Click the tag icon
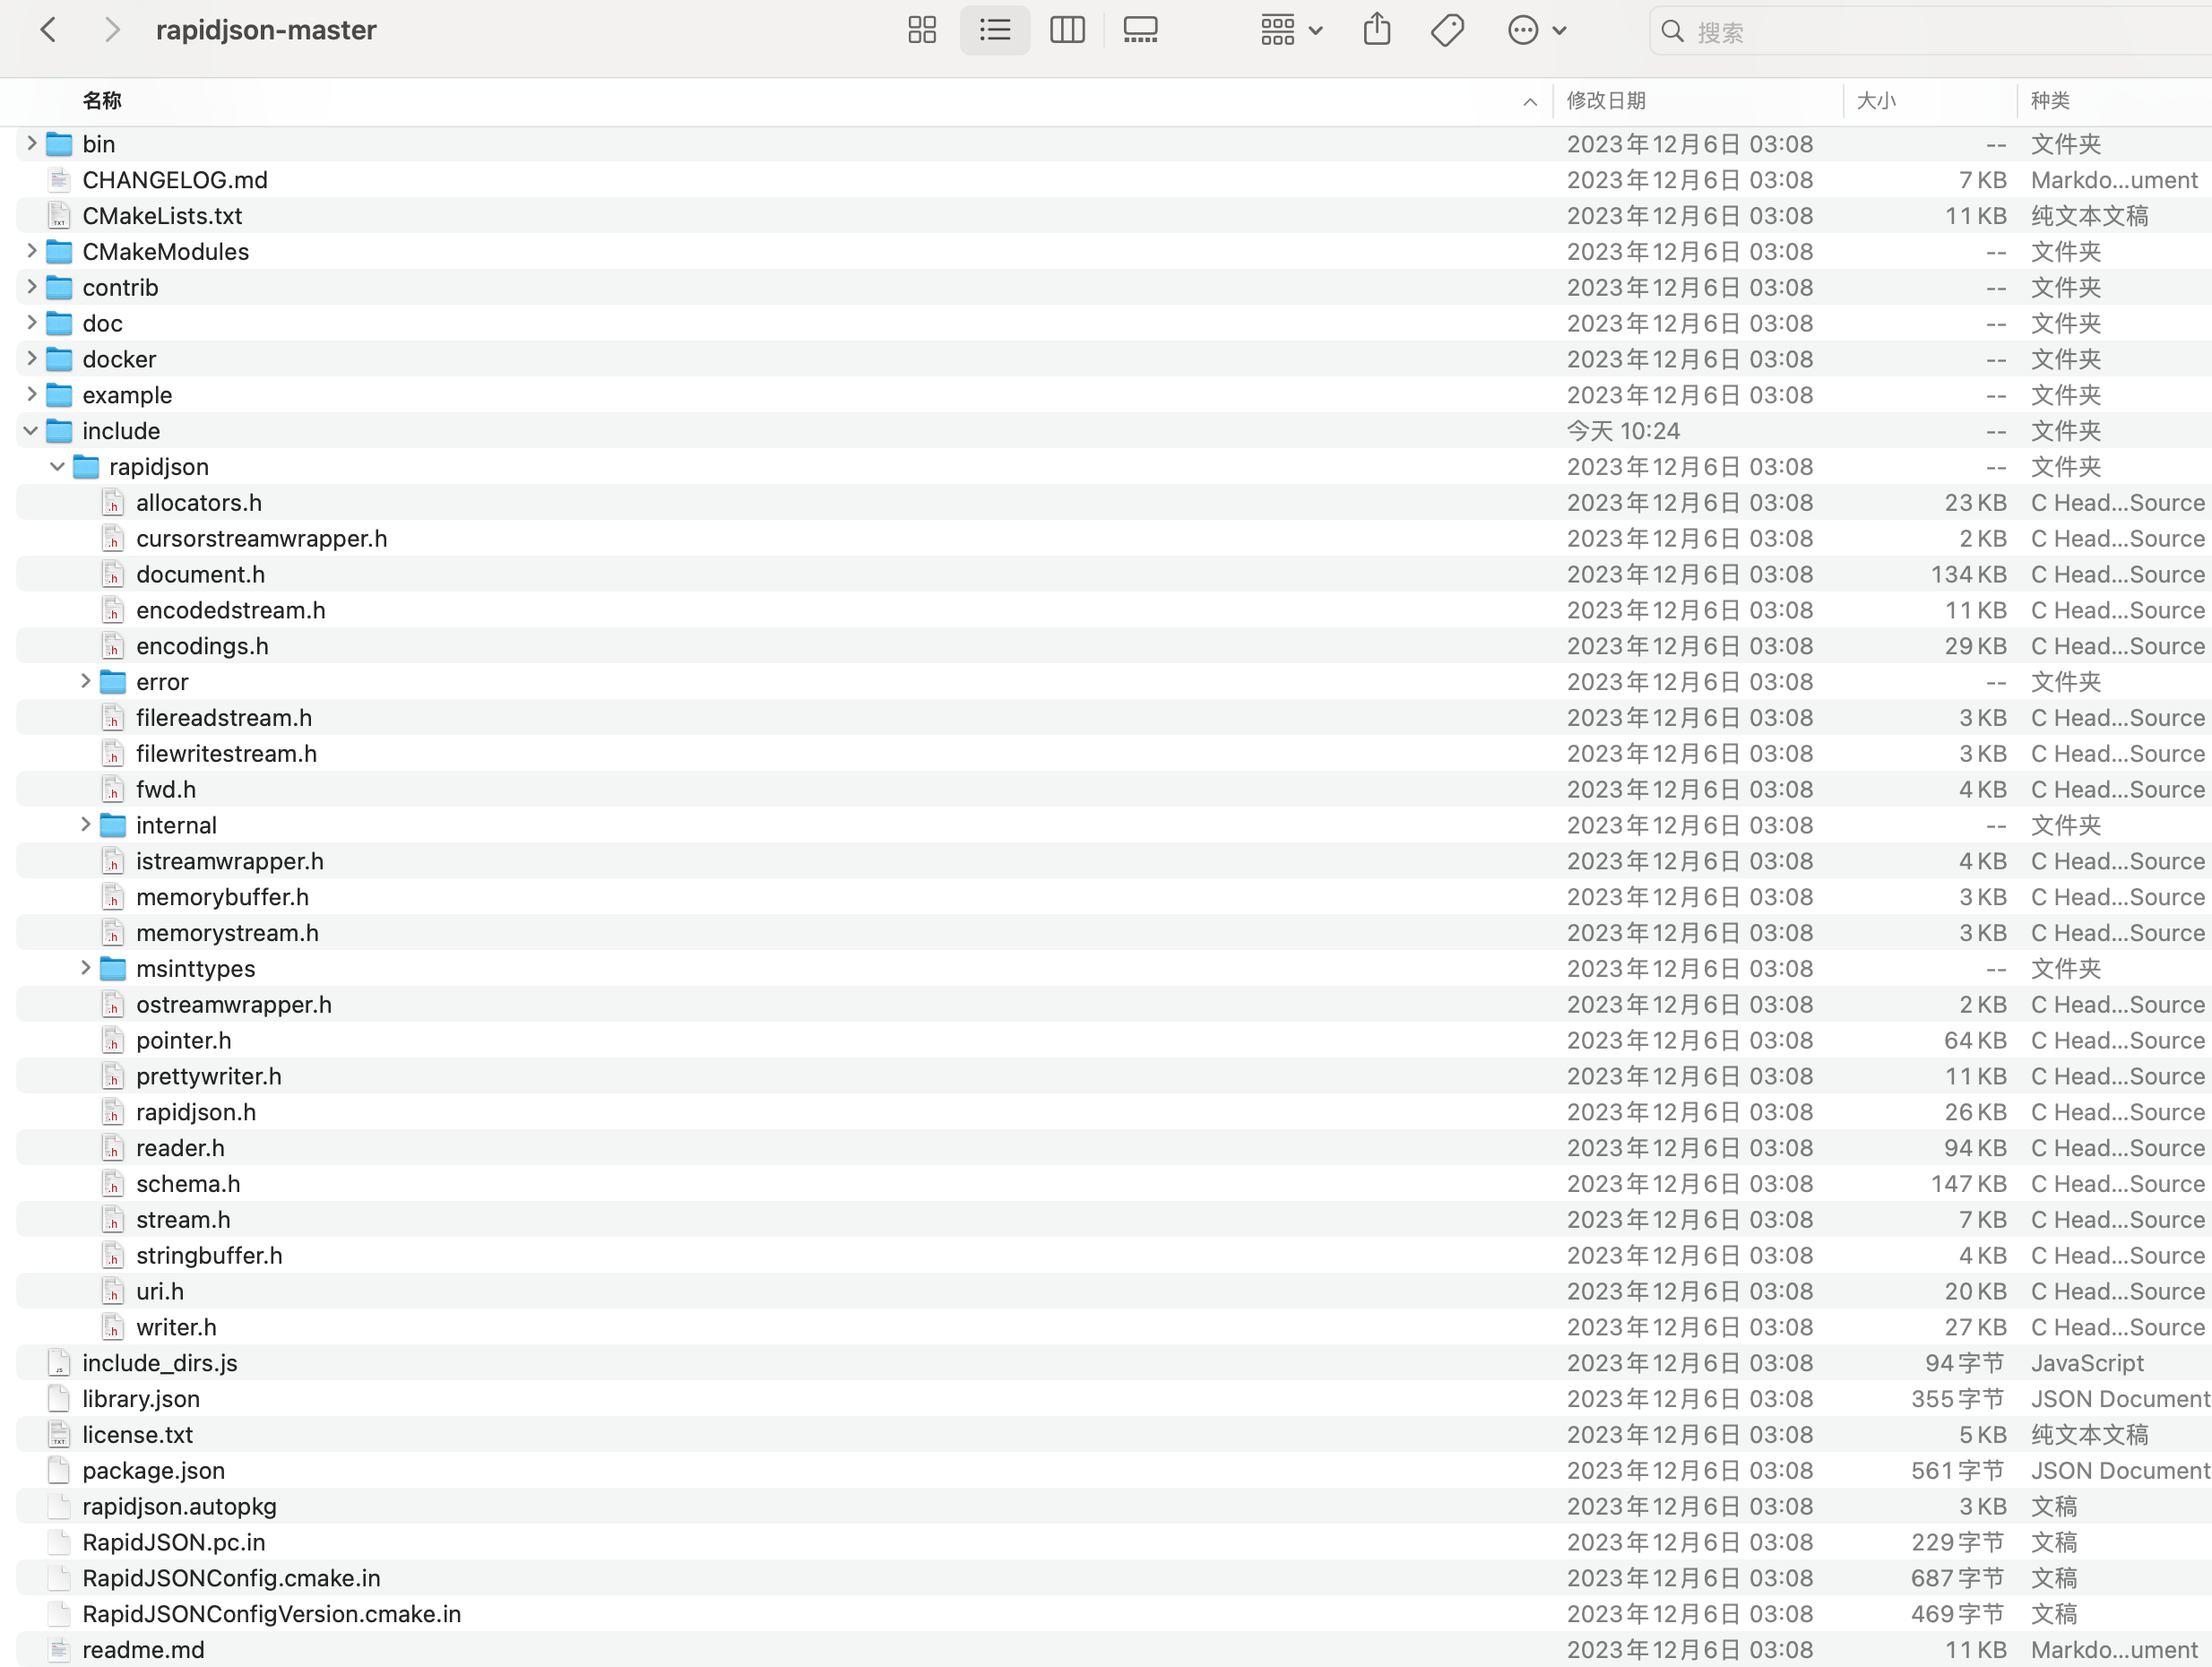 (x=1447, y=30)
